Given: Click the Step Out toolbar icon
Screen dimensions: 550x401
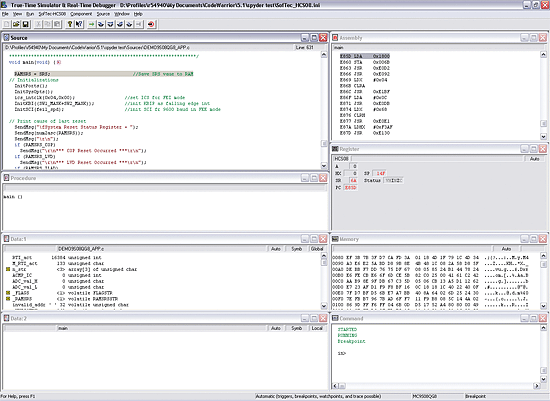Looking at the screenshot, I should pos(120,24).
